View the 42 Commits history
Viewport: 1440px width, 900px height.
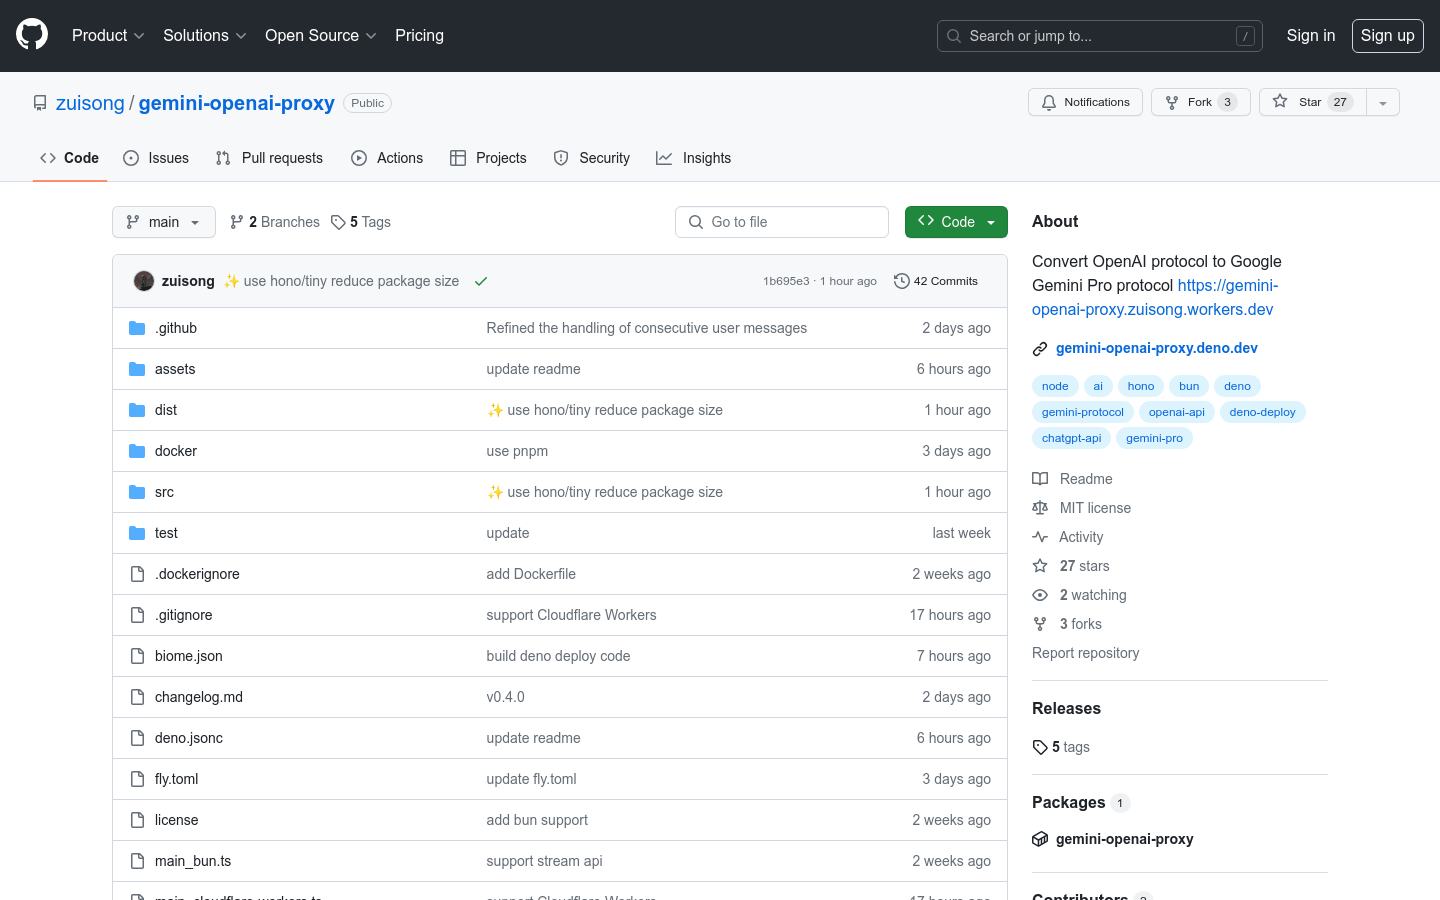936,281
